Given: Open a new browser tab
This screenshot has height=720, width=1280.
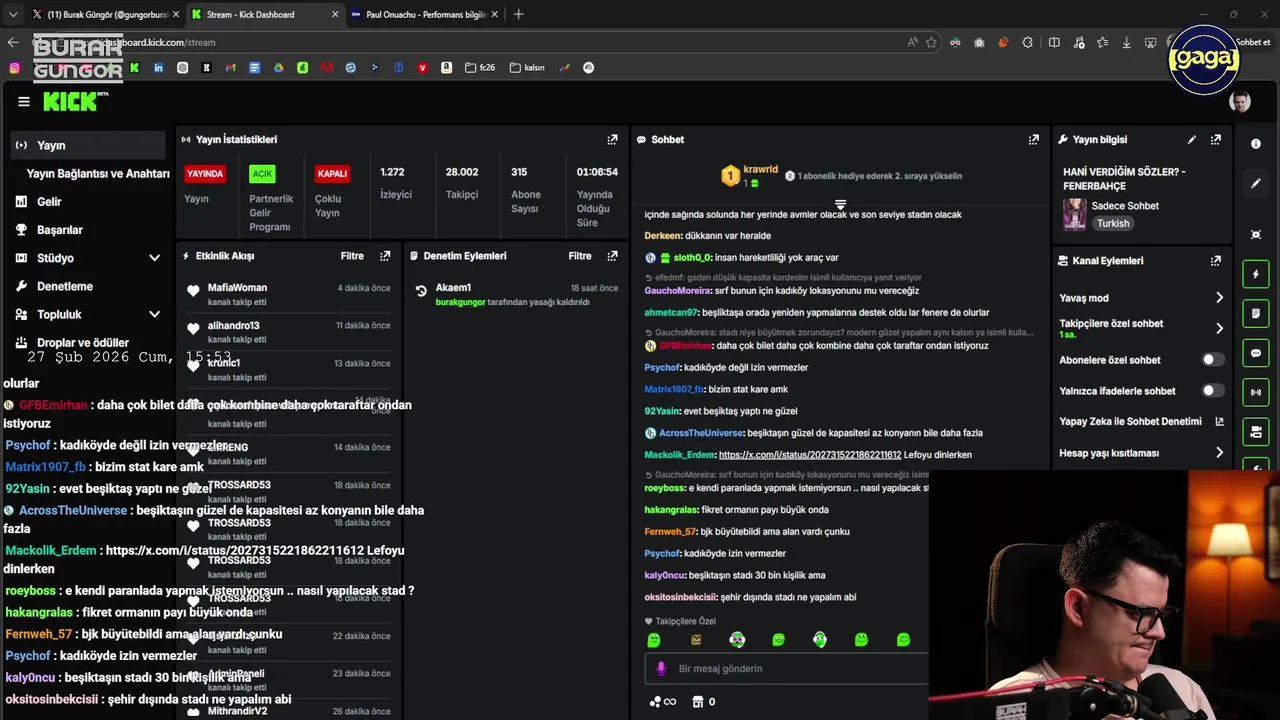Looking at the screenshot, I should 518,14.
